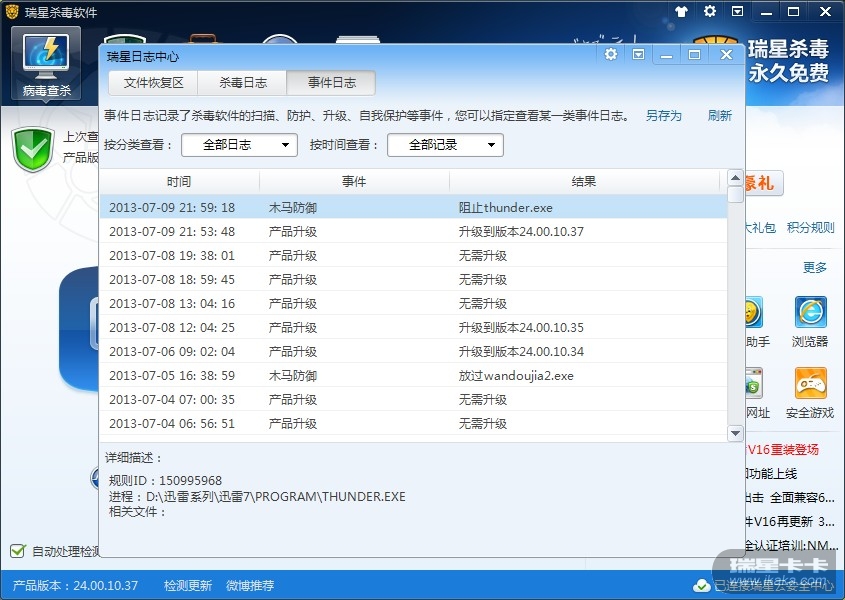
Task: Click the Rising lion logo icon
Action: [11, 11]
